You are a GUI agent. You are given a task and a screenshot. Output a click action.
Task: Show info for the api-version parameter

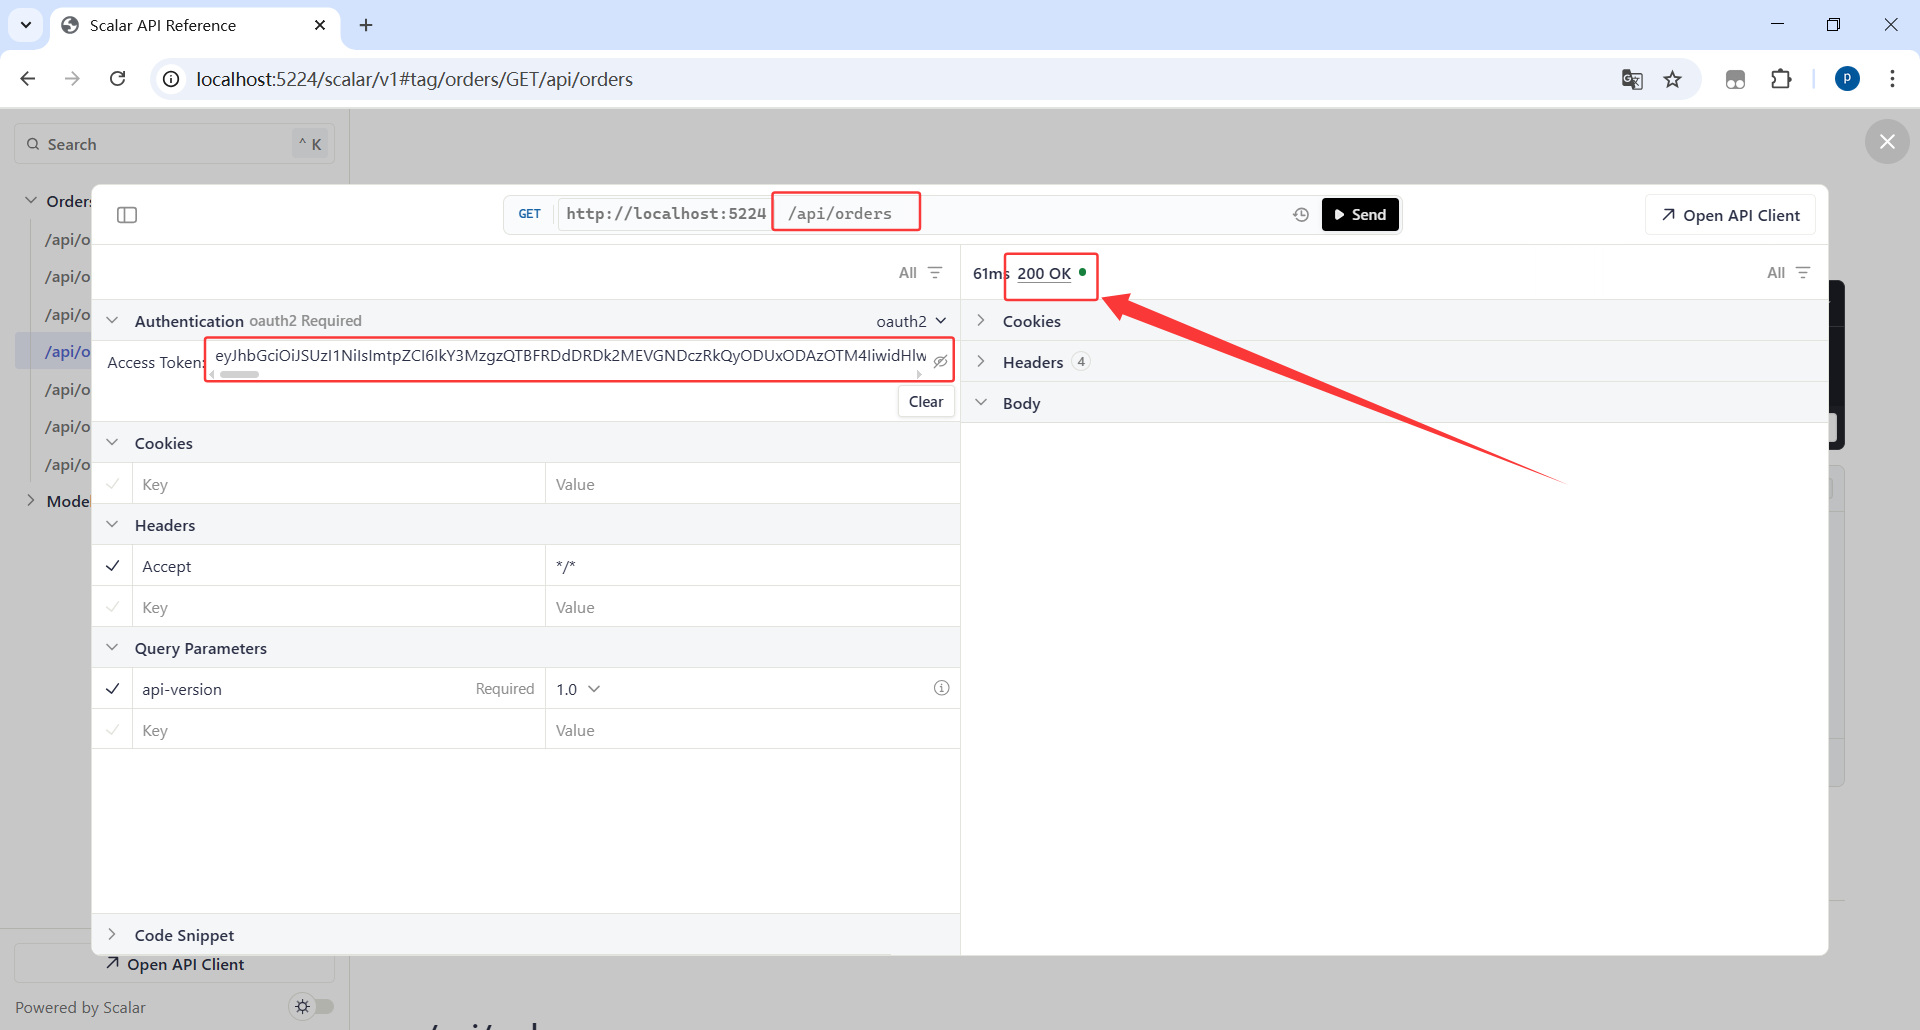click(x=941, y=688)
